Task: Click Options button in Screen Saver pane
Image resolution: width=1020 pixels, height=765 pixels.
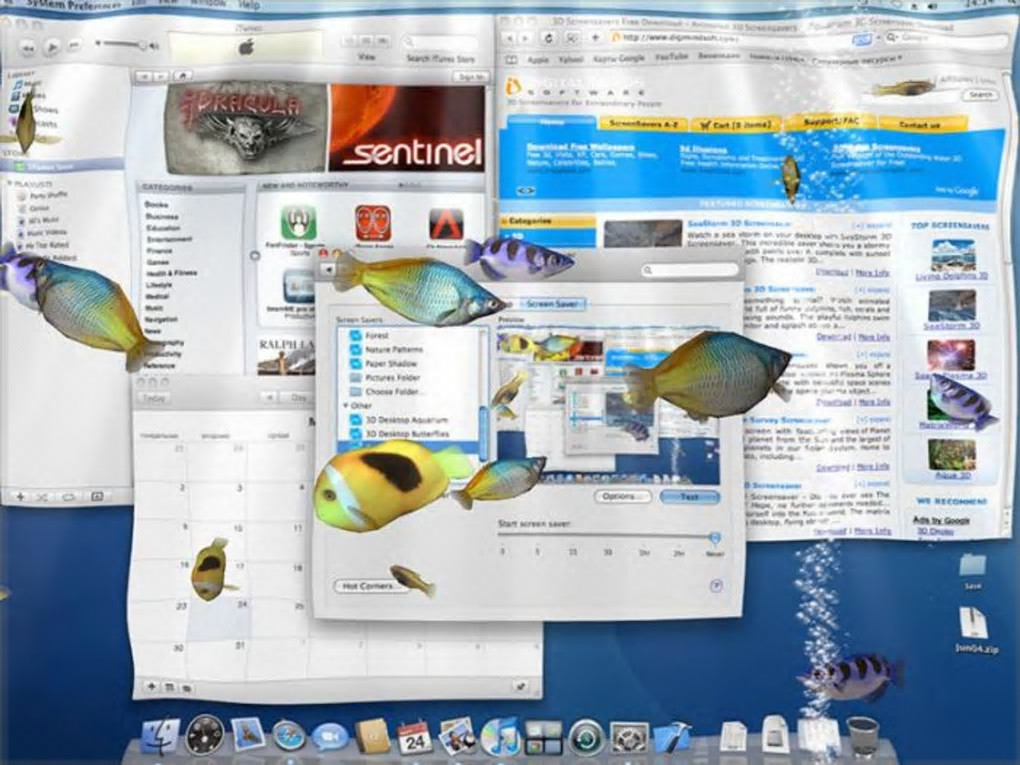Action: coord(623,496)
